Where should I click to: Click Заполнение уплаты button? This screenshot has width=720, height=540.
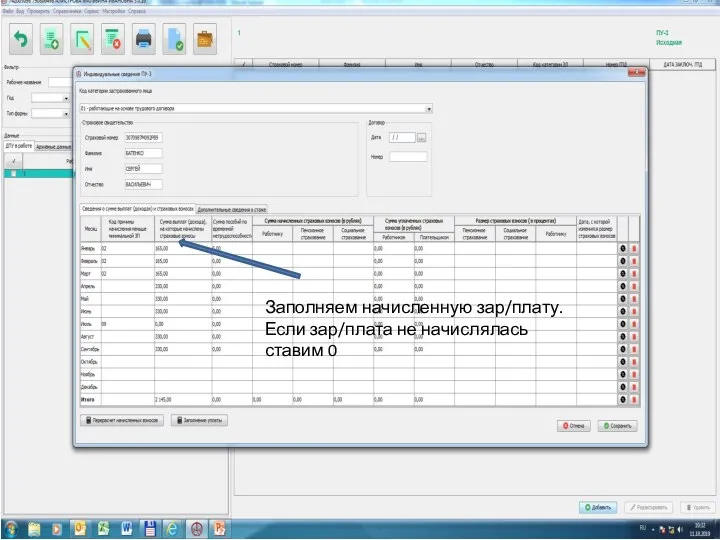click(x=199, y=420)
